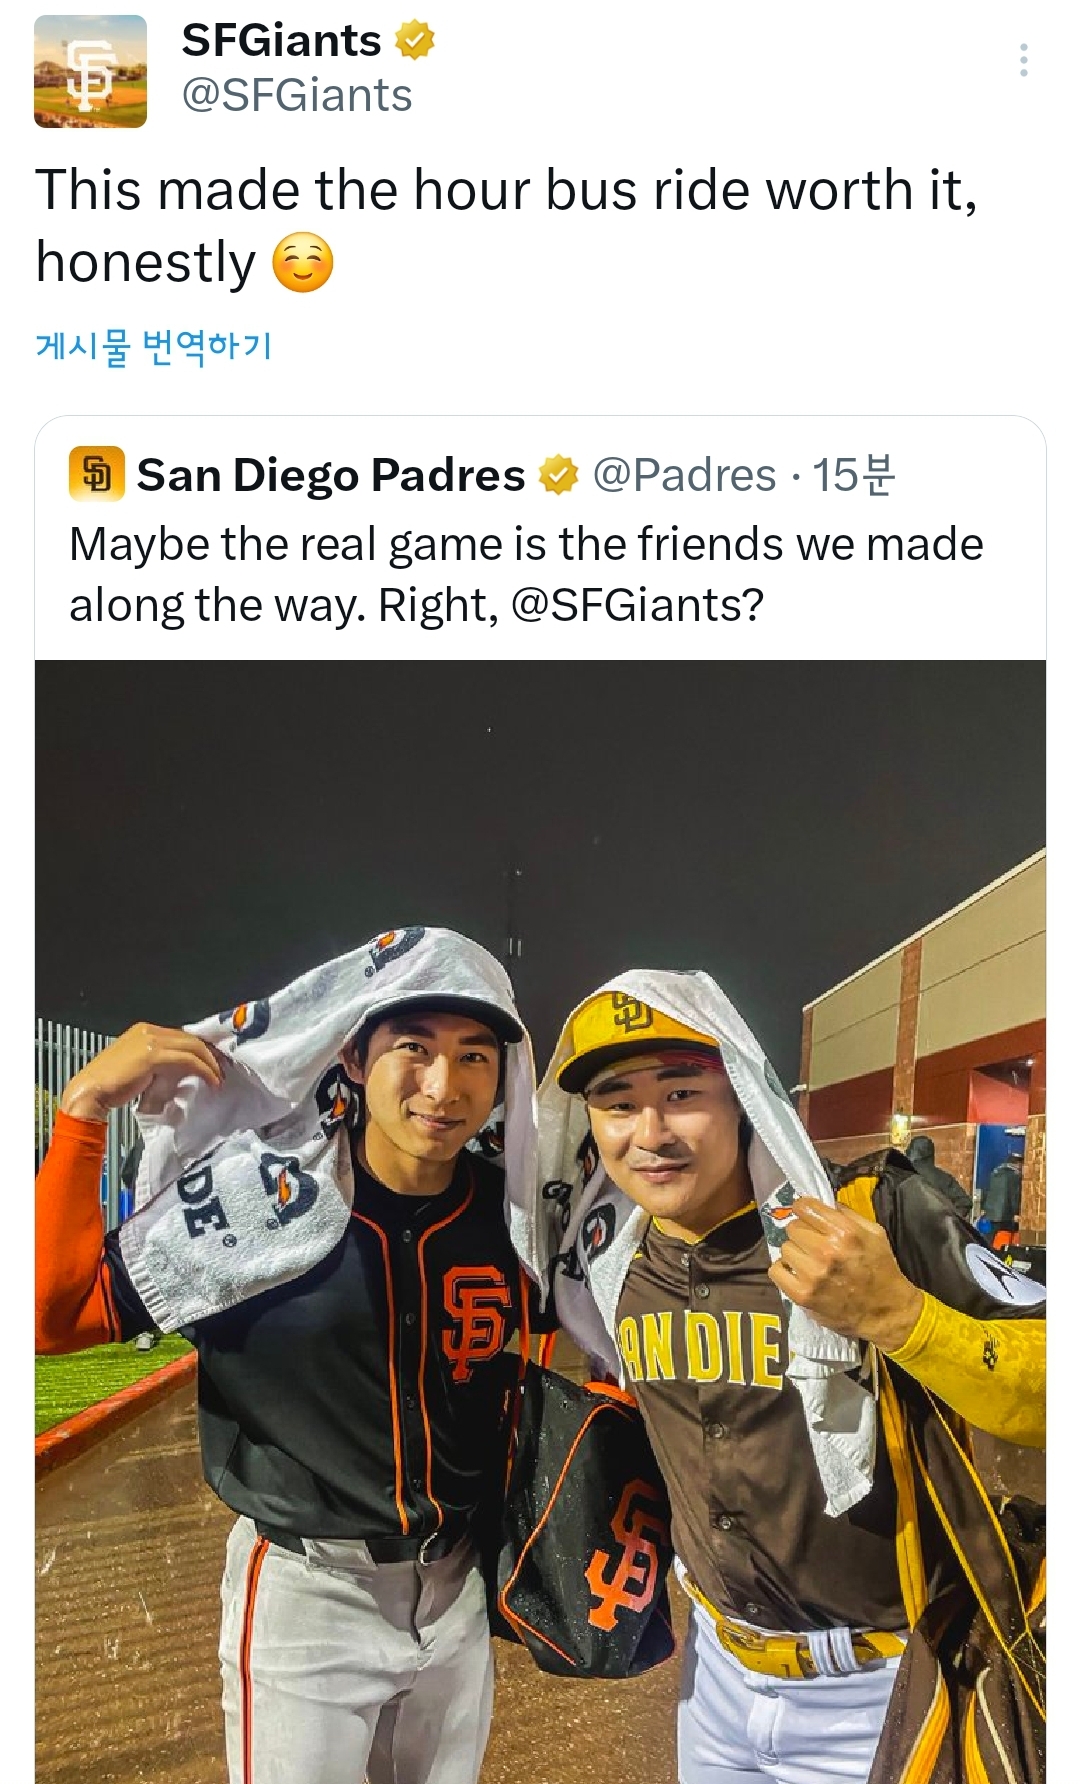Click the 게시물 번역하기 translate link
The image size is (1080, 1784).
click(153, 346)
